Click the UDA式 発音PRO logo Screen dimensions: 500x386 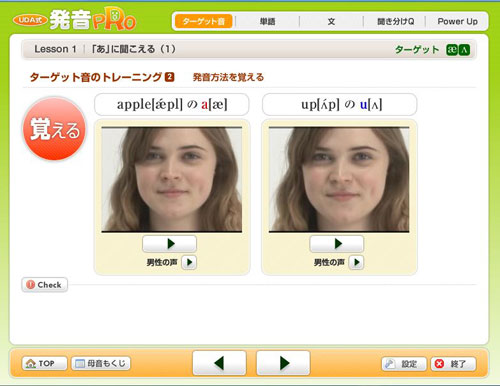pos(75,20)
